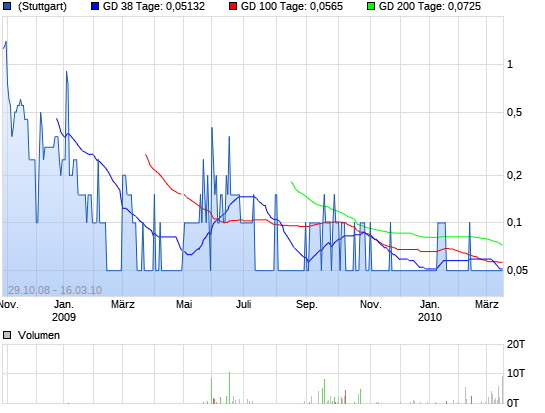This screenshot has height=413, width=545.
Task: Select the '(Stuttgart)' legend label
Action: click(x=42, y=6)
